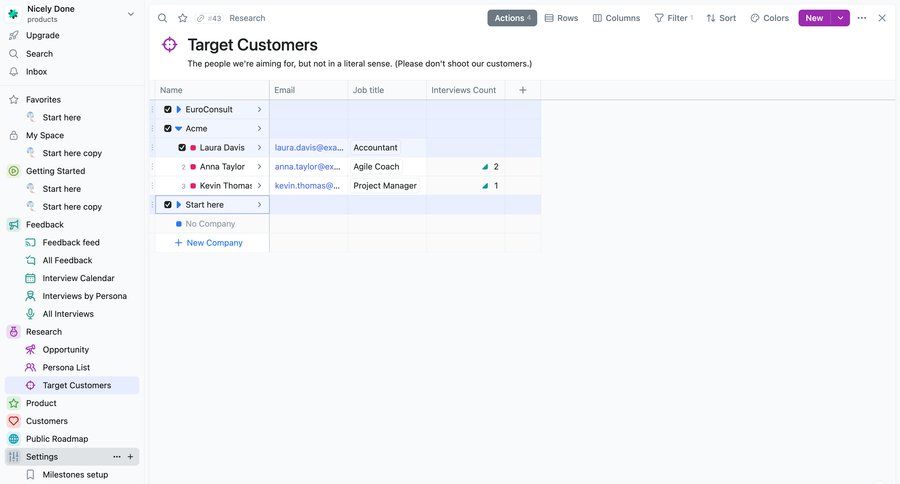
Task: Open EuroConsult record via chevron
Action: pos(259,109)
